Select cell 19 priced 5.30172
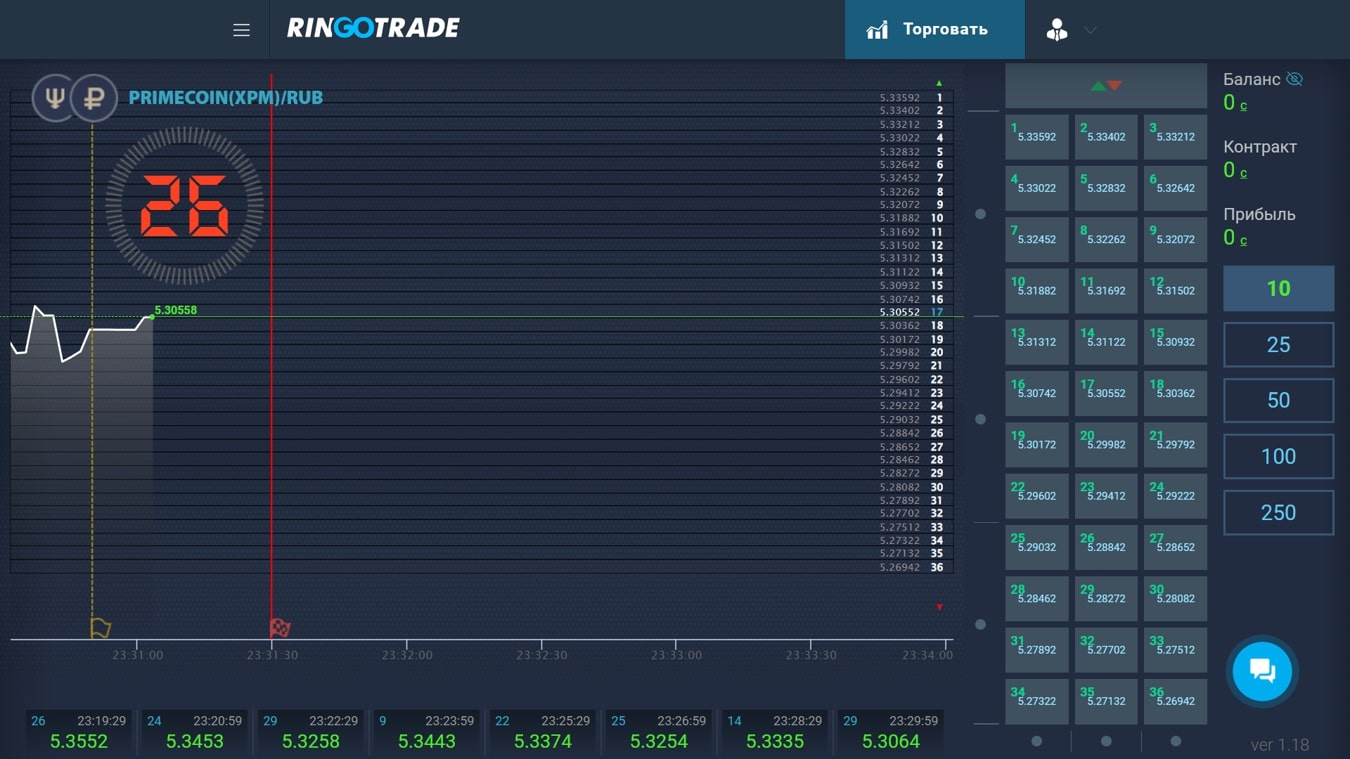 point(1037,445)
